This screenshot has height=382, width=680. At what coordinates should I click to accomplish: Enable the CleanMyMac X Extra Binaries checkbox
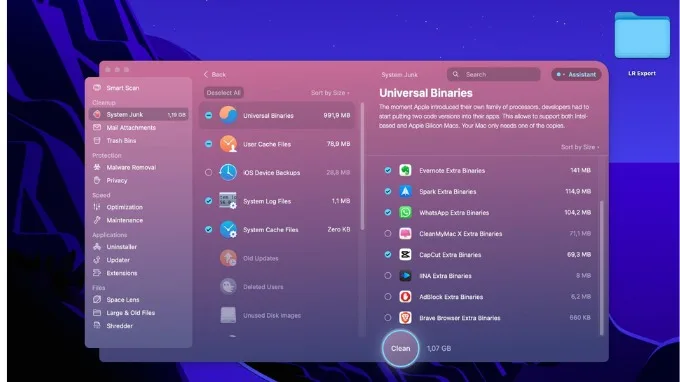click(x=388, y=233)
